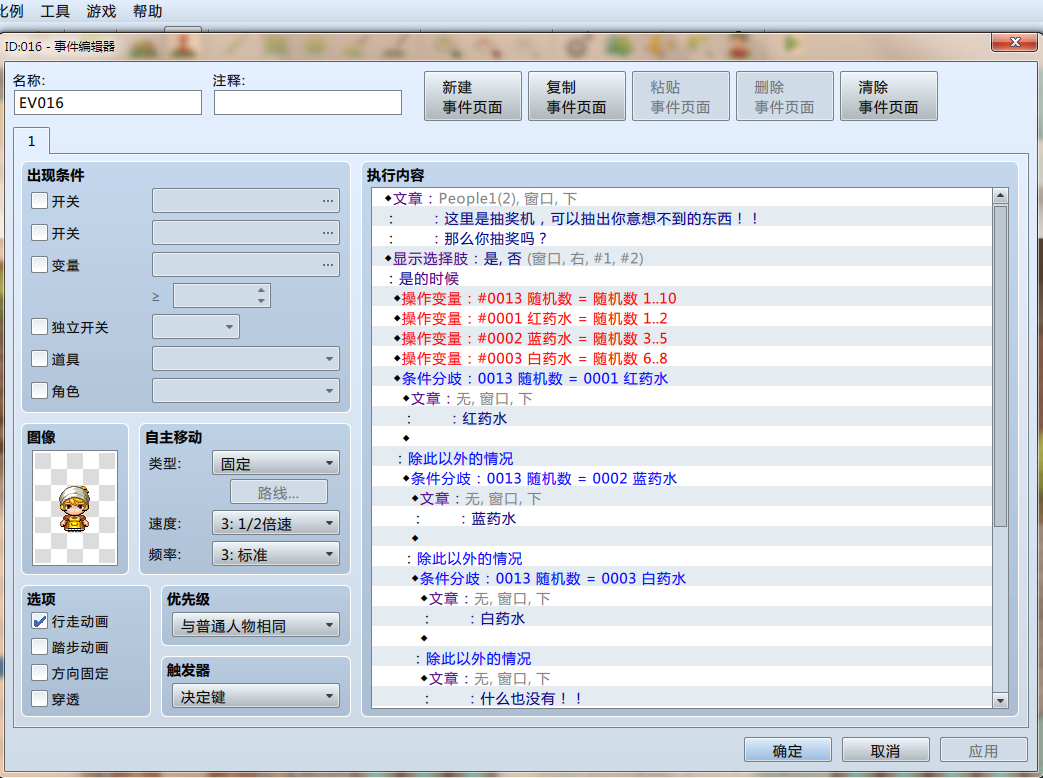1043x778 pixels.
Task: Select 条件分歧 随机数 = 0002 蓝药水 line
Action: (682, 478)
